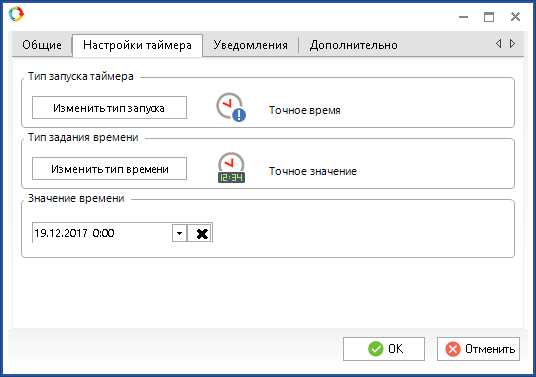Open the Уведомления tab
Screen dimensions: 536x377
coord(250,45)
